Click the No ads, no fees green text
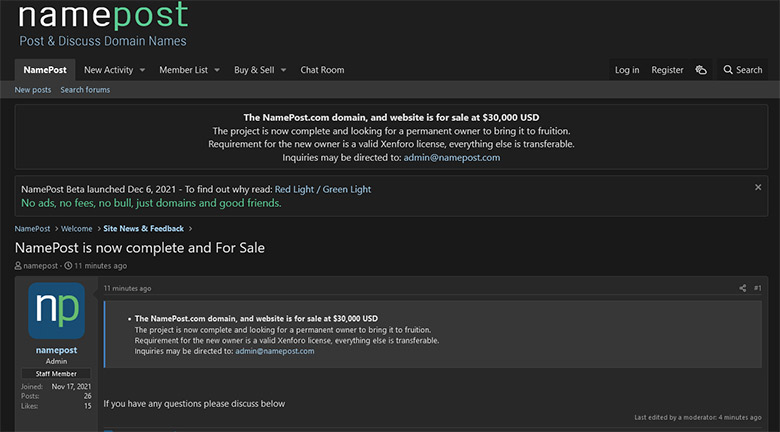This screenshot has width=780, height=432. [151, 204]
